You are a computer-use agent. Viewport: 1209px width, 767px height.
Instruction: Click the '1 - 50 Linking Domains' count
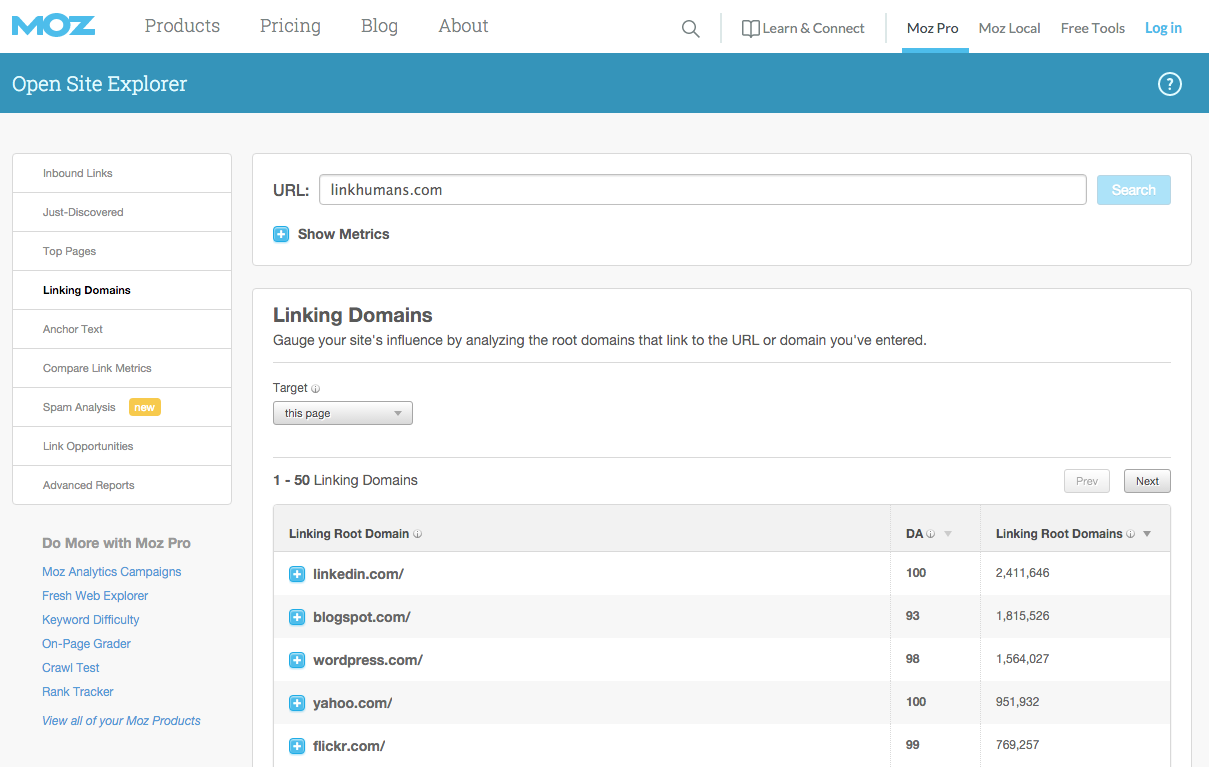click(346, 480)
